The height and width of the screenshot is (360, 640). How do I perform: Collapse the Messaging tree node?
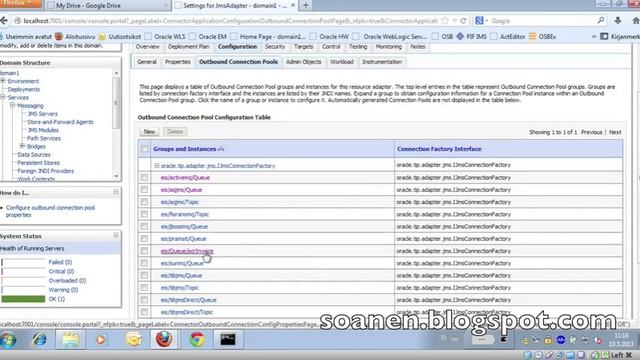13,105
